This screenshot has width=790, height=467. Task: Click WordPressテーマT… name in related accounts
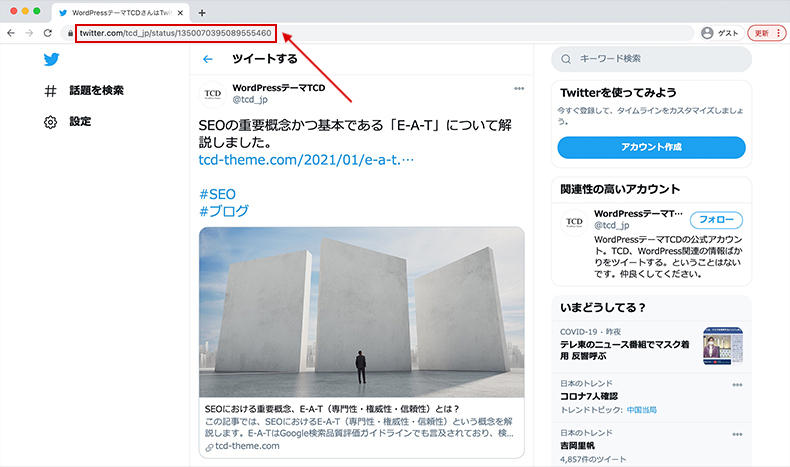tap(638, 214)
